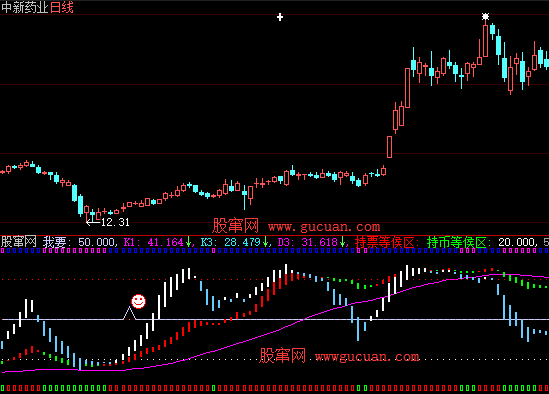Screen dimensions: 549x394
Task: Open the wwwgucuan.com watermark in indicator pane
Action: 367,357
